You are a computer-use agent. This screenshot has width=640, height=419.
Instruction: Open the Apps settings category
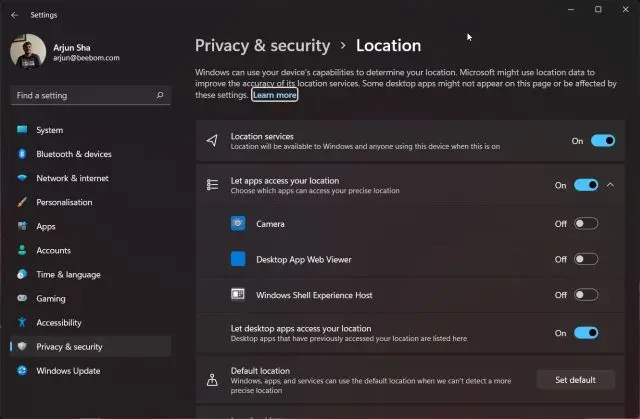point(90,226)
